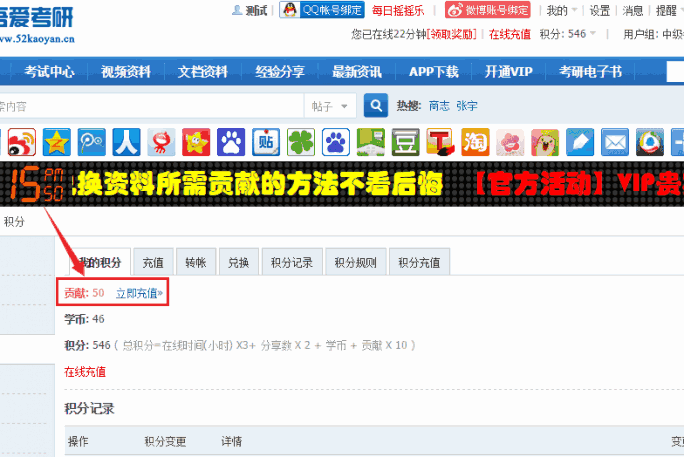Viewport: 684px width, 457px height.
Task: Click the 立即充值 link
Action: pos(139,293)
